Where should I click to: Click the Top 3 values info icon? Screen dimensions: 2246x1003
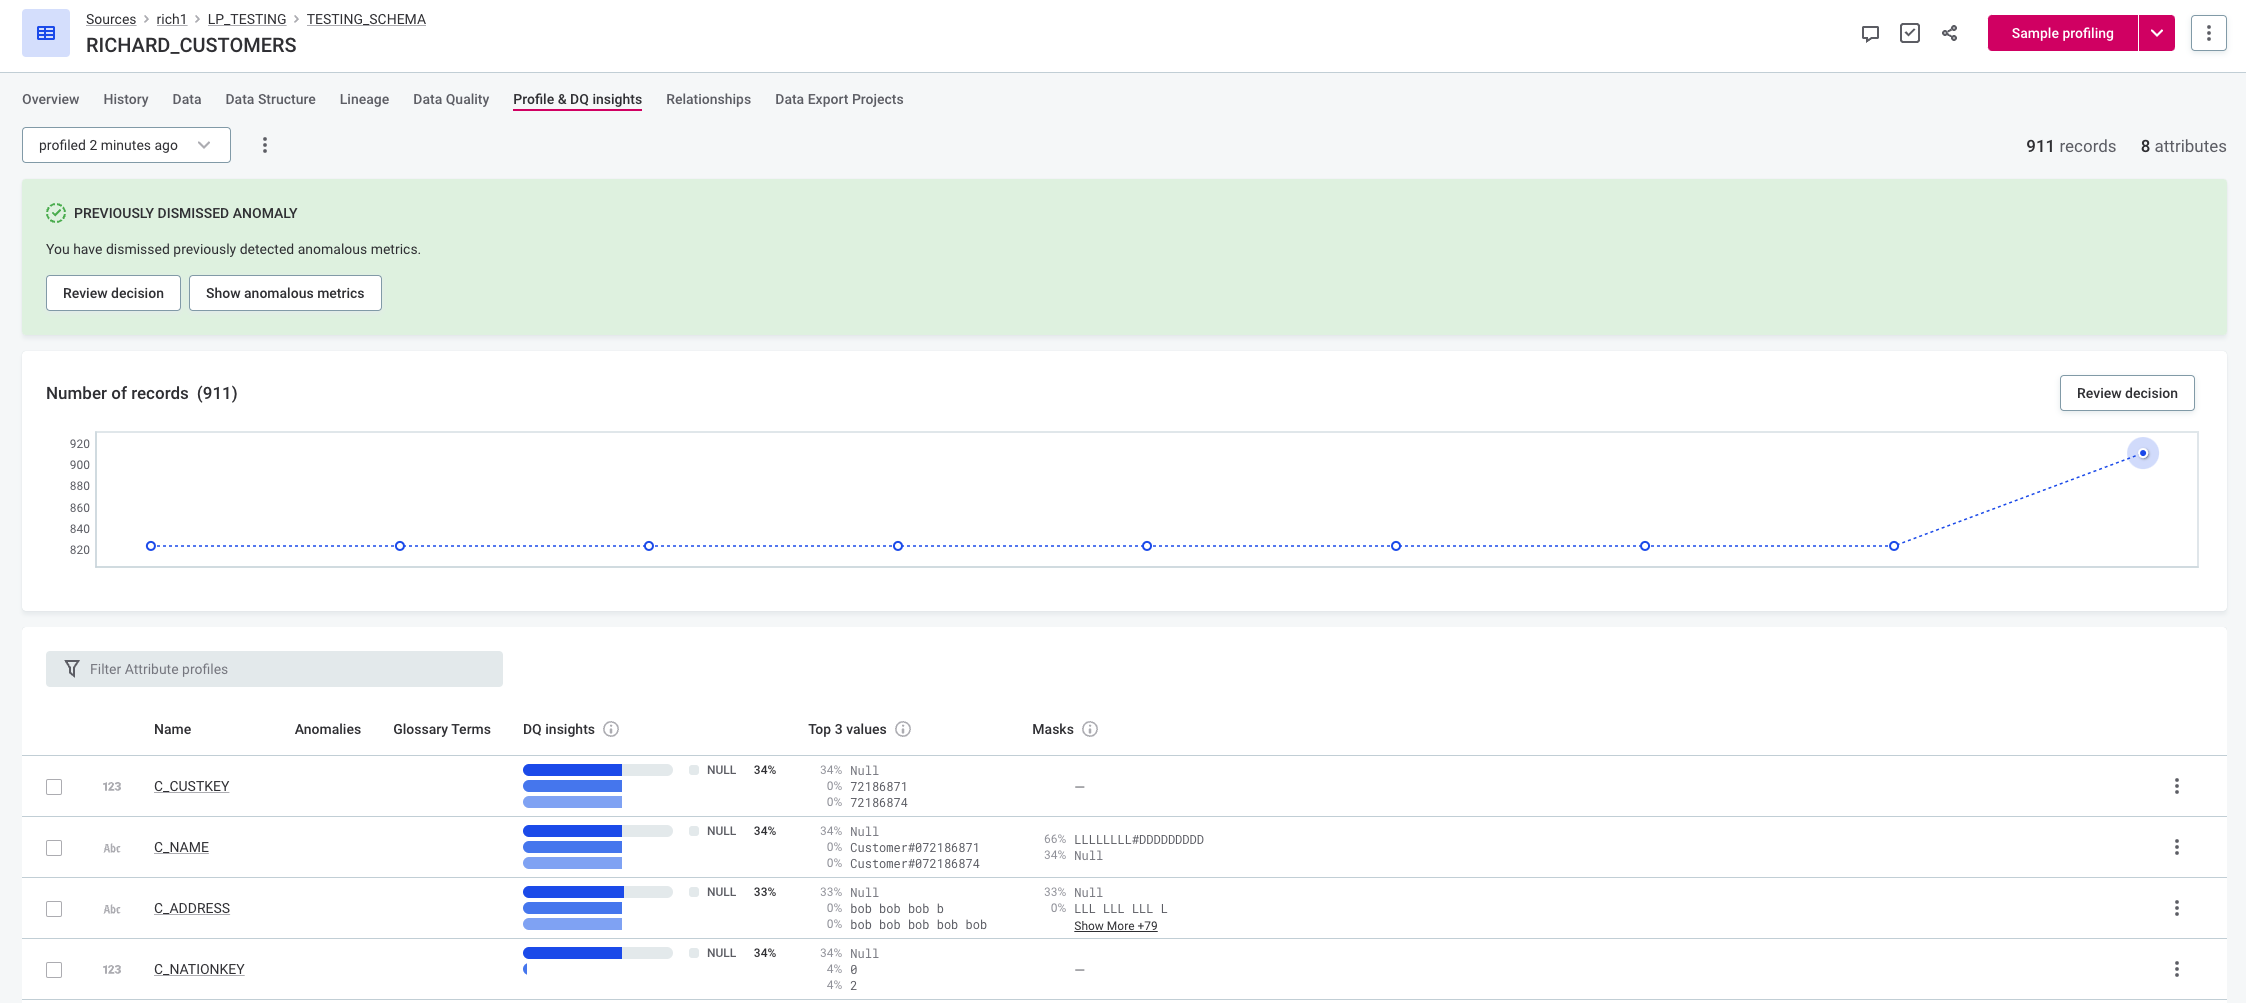point(903,729)
